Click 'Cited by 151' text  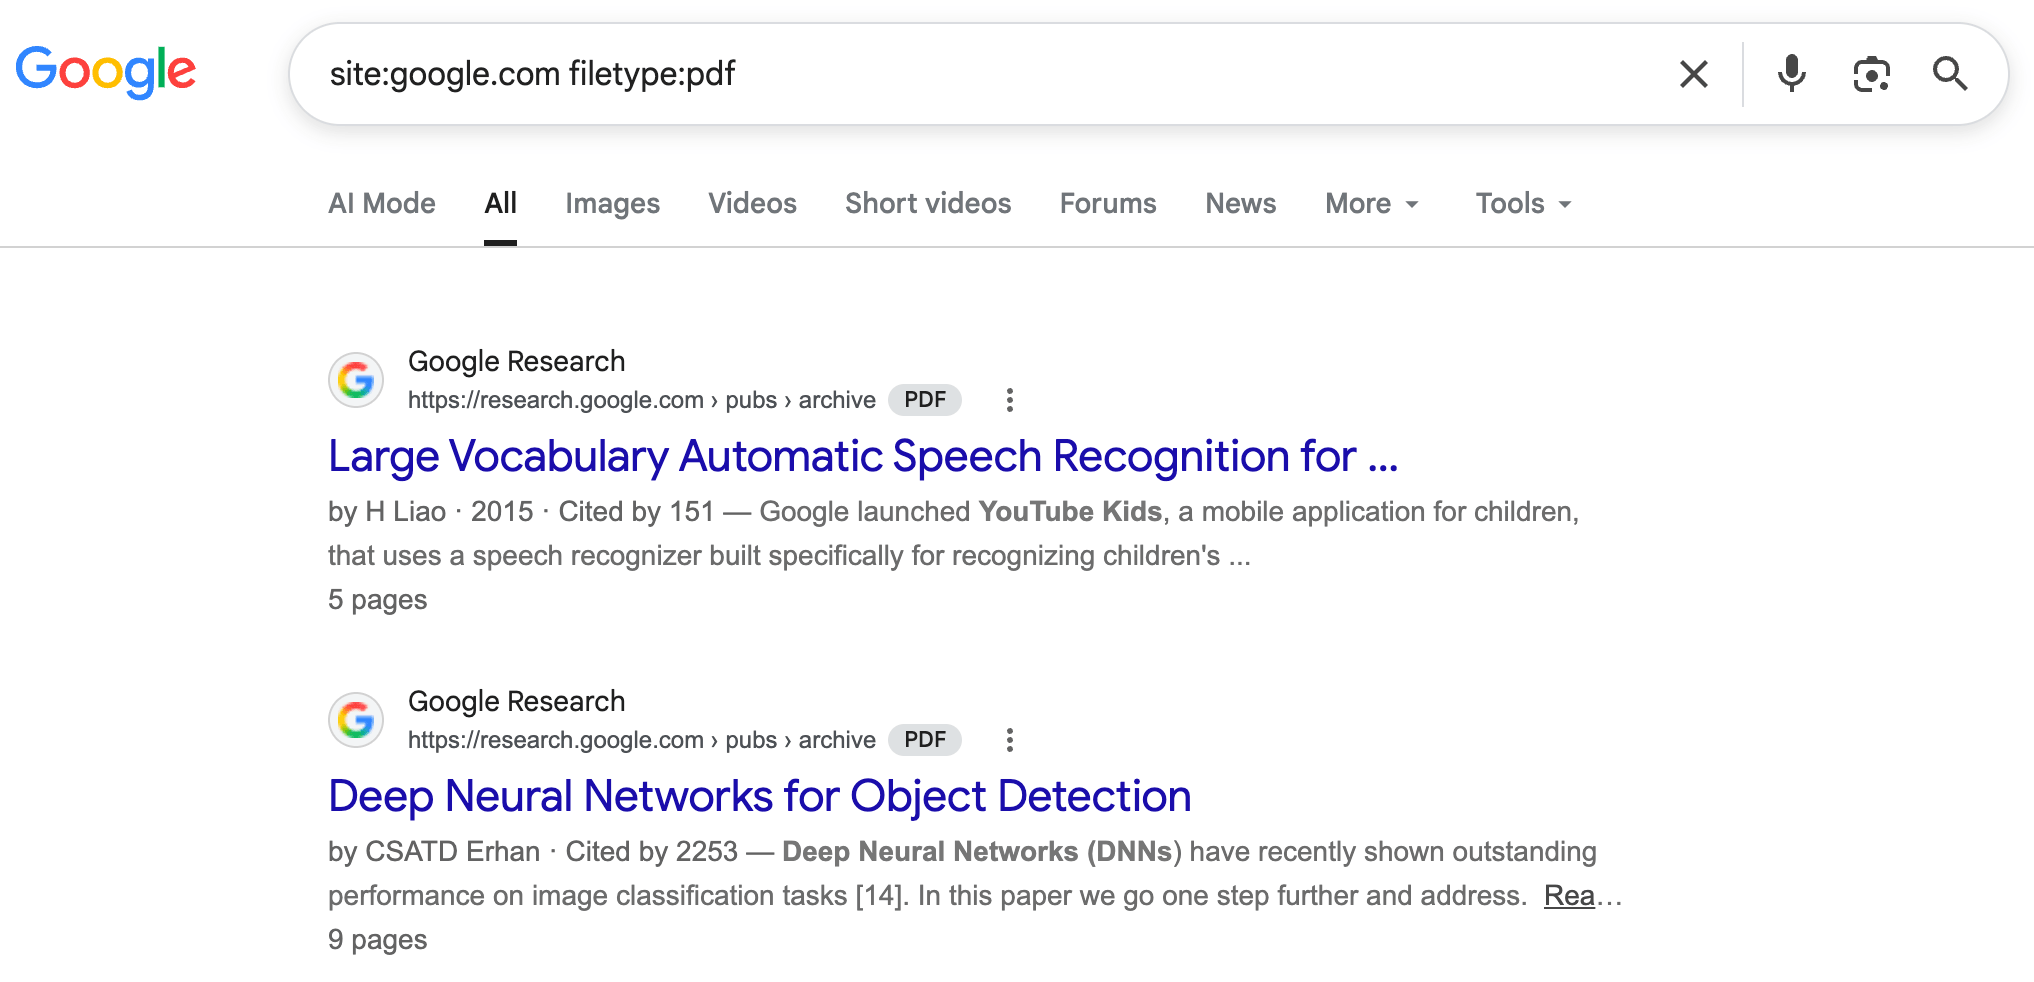click(x=636, y=511)
